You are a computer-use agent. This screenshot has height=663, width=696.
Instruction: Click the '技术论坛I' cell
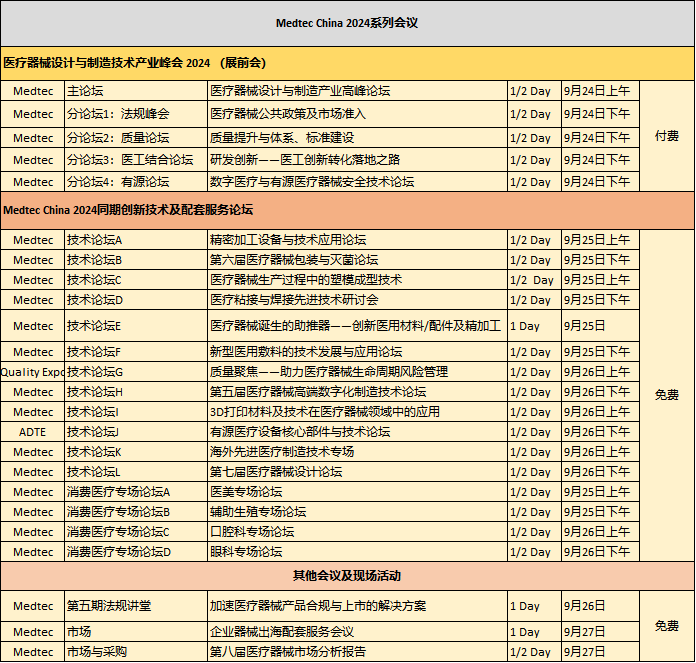[x=136, y=412]
